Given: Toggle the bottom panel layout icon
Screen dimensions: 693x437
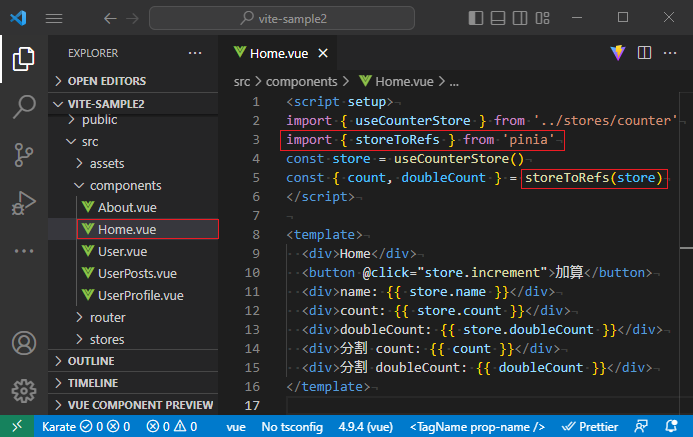Looking at the screenshot, I should pos(498,18).
